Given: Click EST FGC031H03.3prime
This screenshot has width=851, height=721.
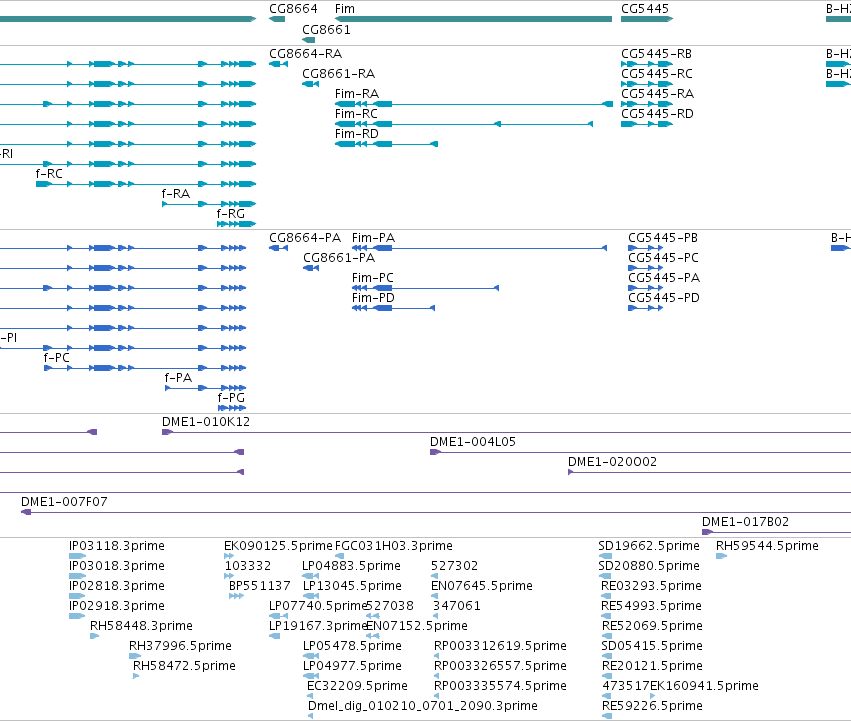Looking at the screenshot, I should 394,546.
